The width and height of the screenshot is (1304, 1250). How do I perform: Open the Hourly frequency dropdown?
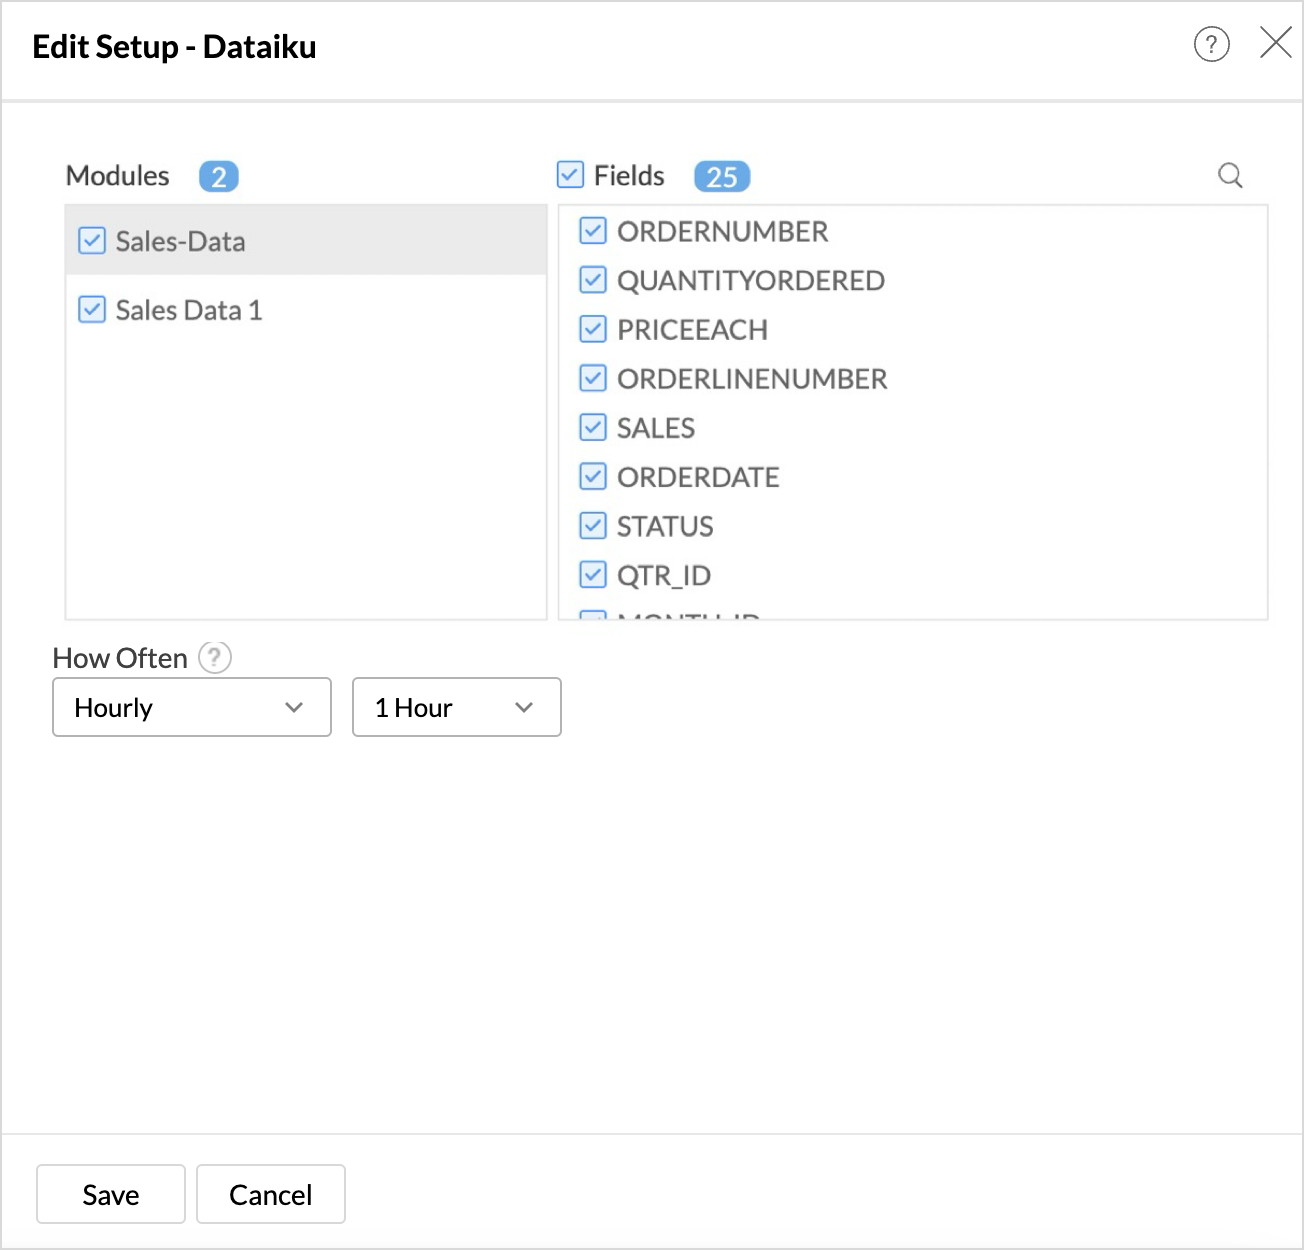[x=191, y=708]
